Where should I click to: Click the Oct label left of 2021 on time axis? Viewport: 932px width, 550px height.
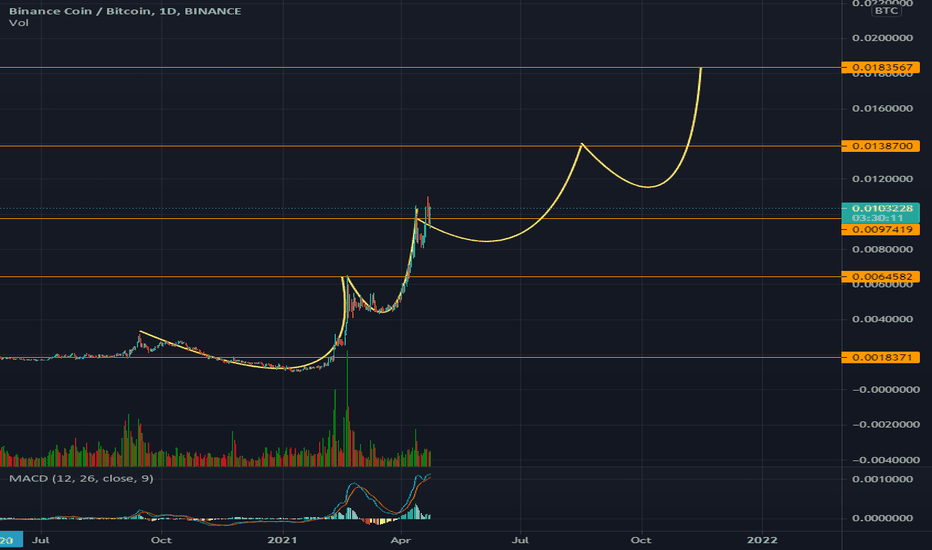[161, 540]
